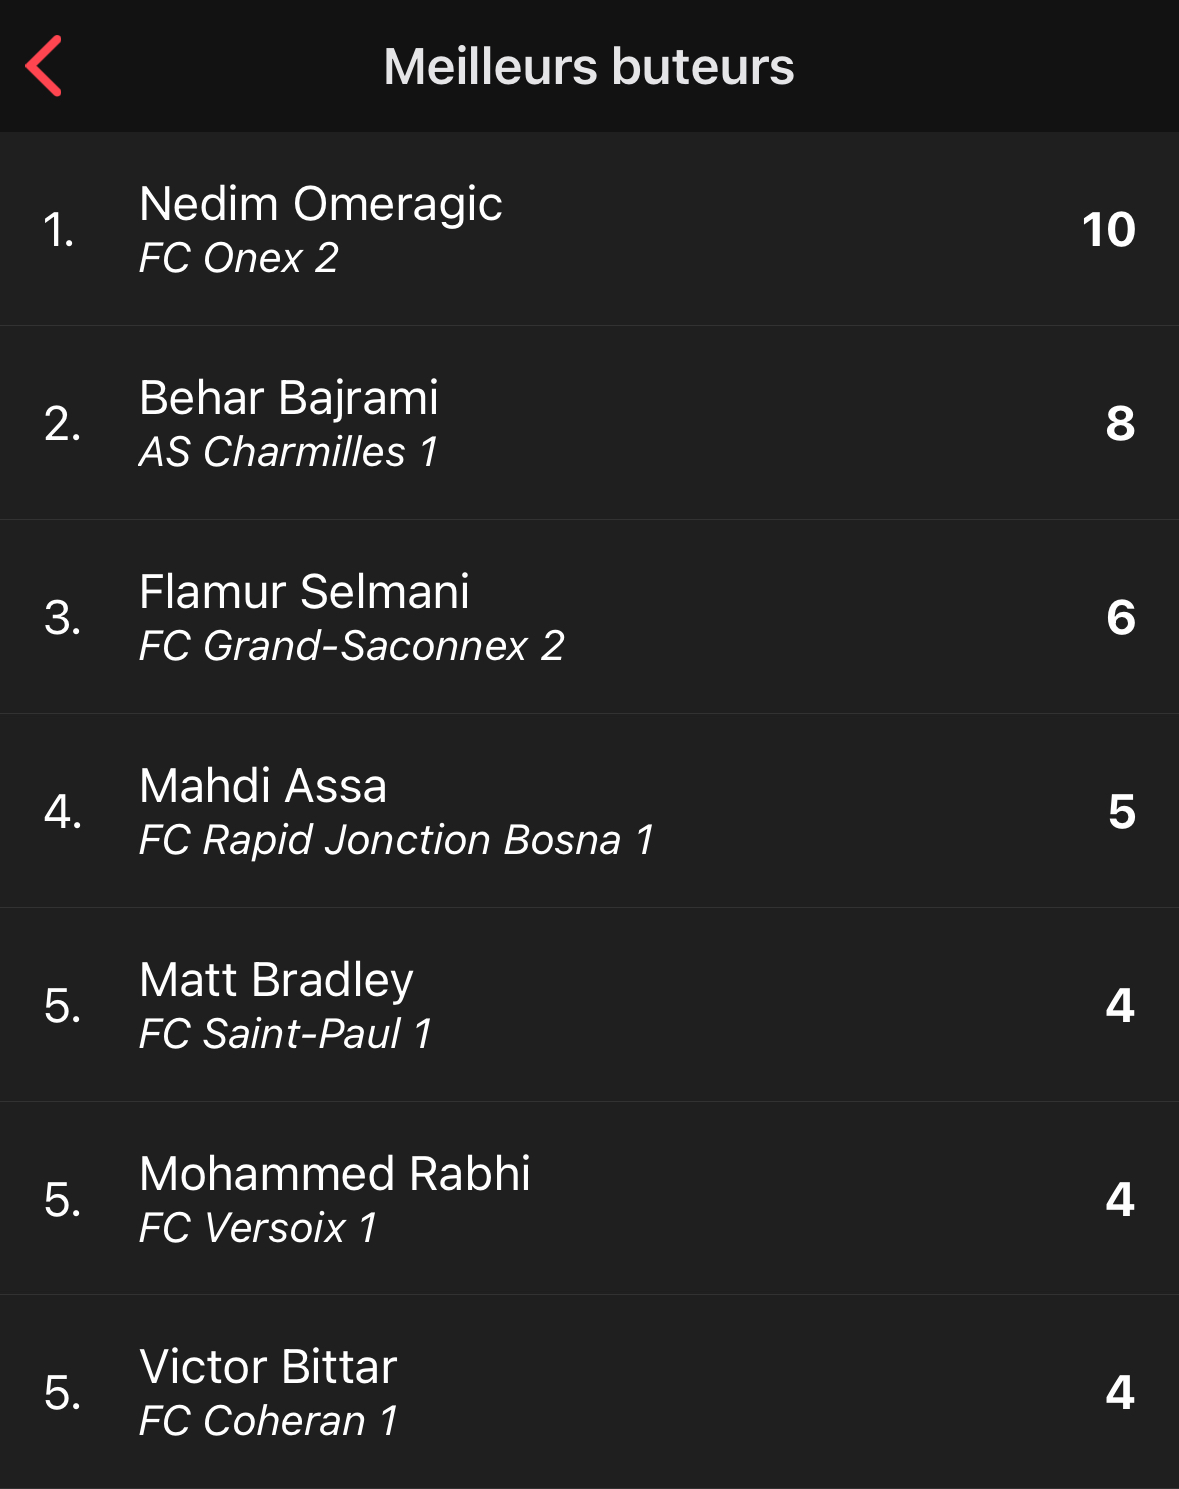
Task: Tap the FC Versoix 1 team label
Action: click(x=258, y=1228)
